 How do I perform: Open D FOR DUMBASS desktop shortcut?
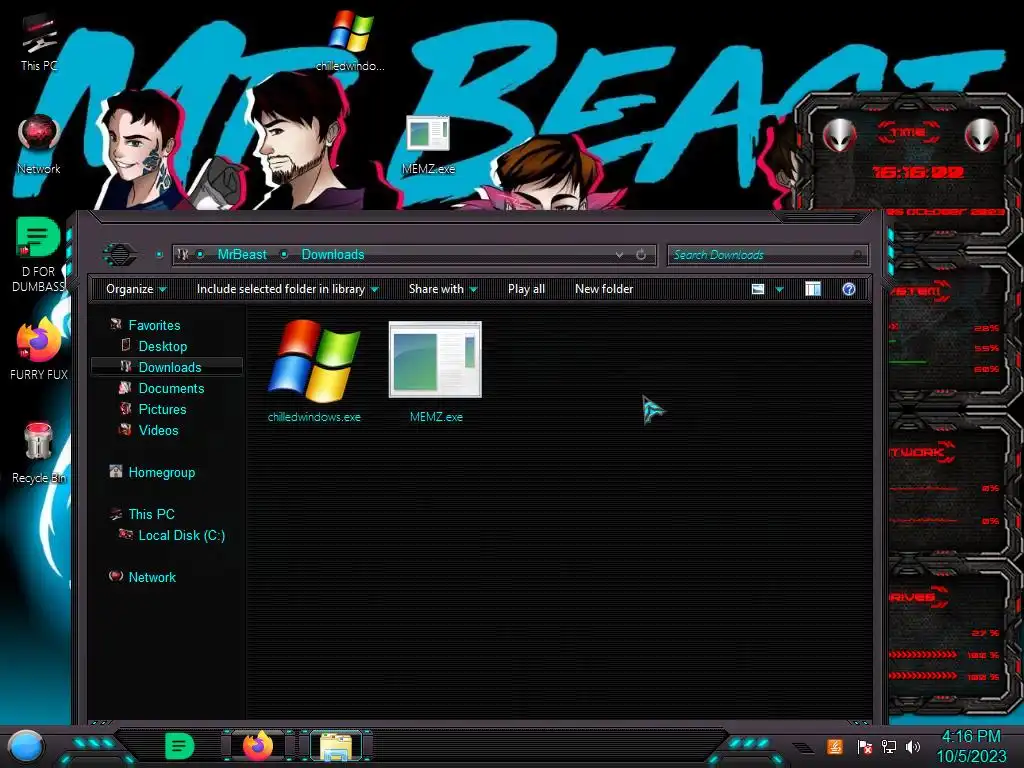point(39,255)
